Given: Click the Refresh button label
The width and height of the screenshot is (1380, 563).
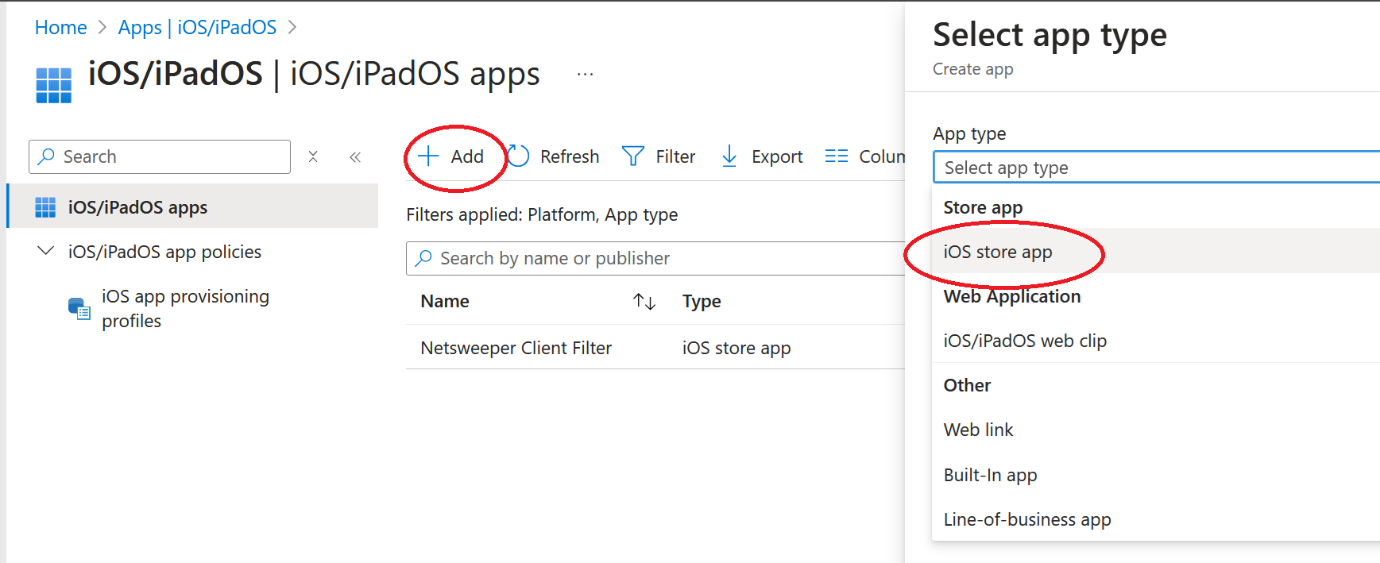Looking at the screenshot, I should point(570,157).
